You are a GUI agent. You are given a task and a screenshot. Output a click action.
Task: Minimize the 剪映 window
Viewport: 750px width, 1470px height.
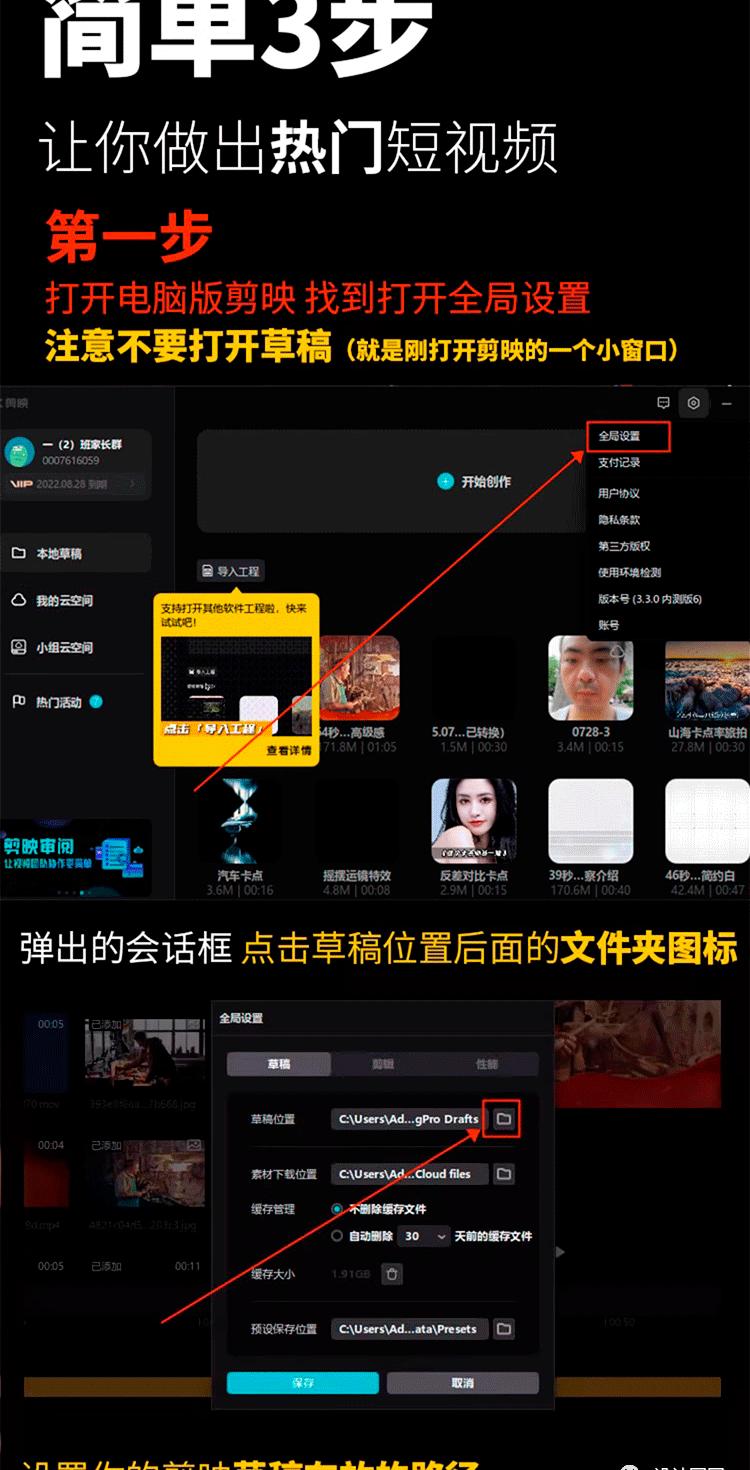tap(727, 403)
